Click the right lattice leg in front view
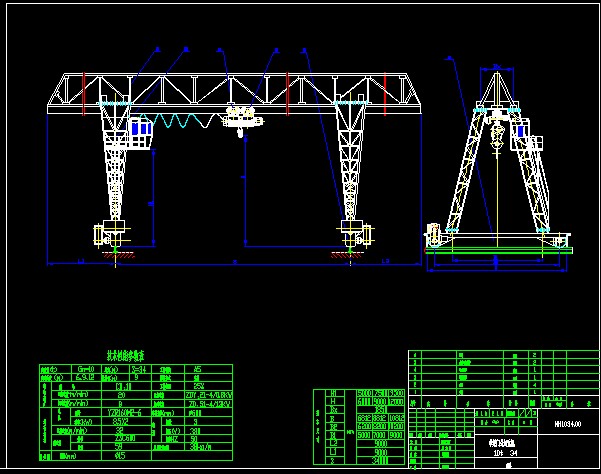The height and width of the screenshot is (474, 601). coord(350,165)
